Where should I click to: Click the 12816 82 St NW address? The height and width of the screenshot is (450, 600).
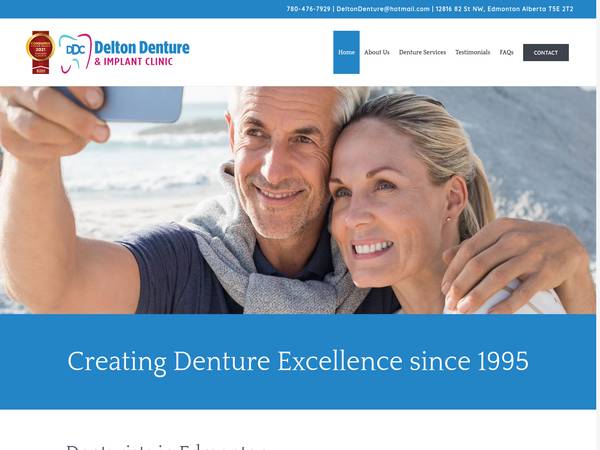(x=504, y=9)
